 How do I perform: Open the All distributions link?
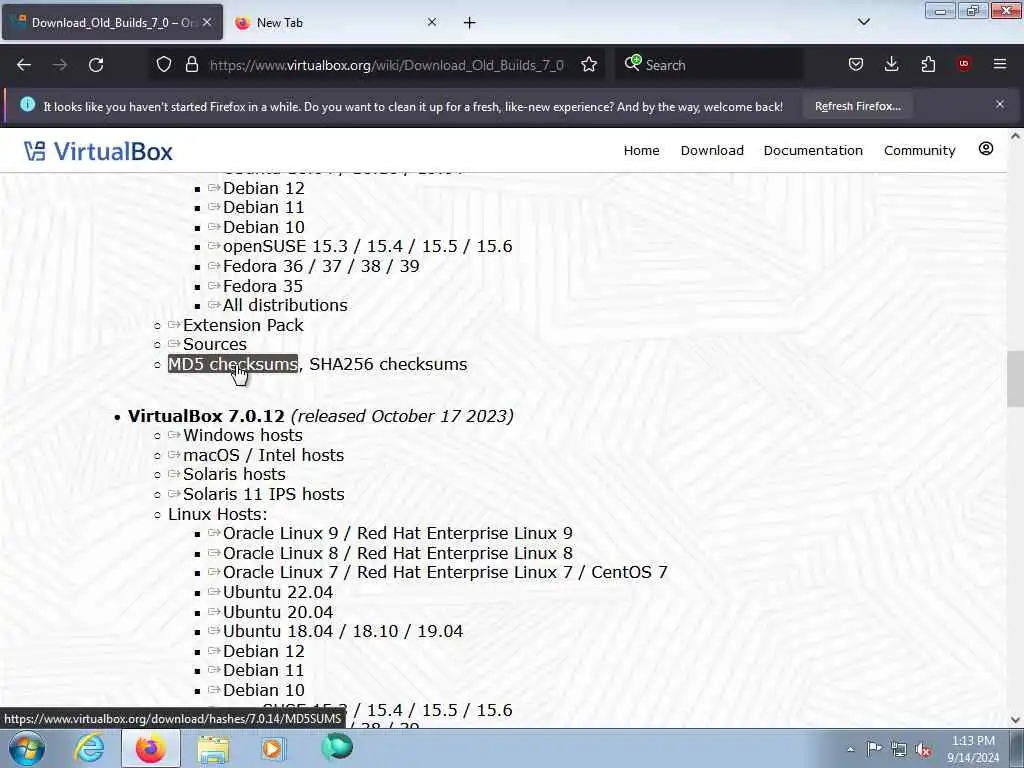click(285, 306)
